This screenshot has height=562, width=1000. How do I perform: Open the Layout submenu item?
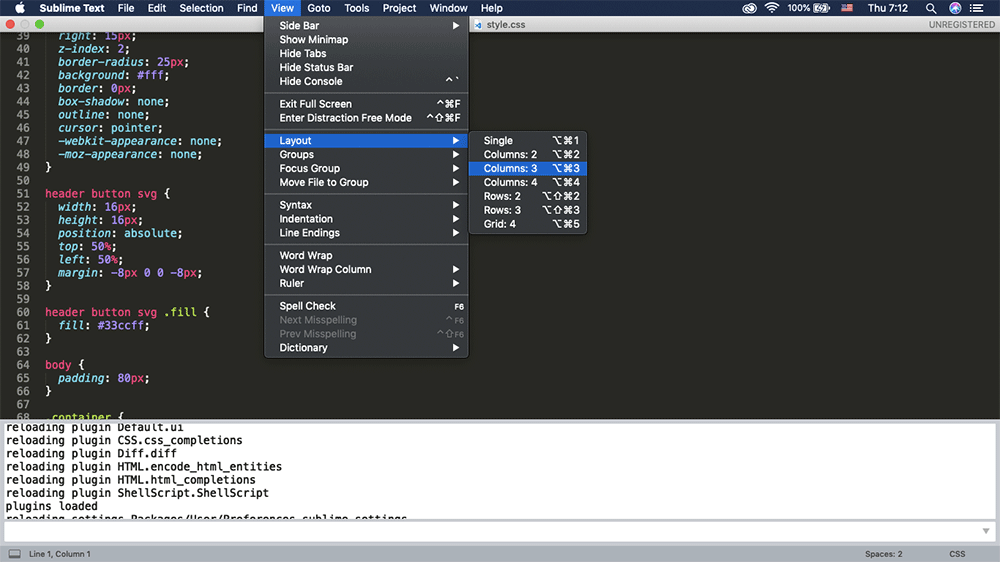(x=366, y=140)
